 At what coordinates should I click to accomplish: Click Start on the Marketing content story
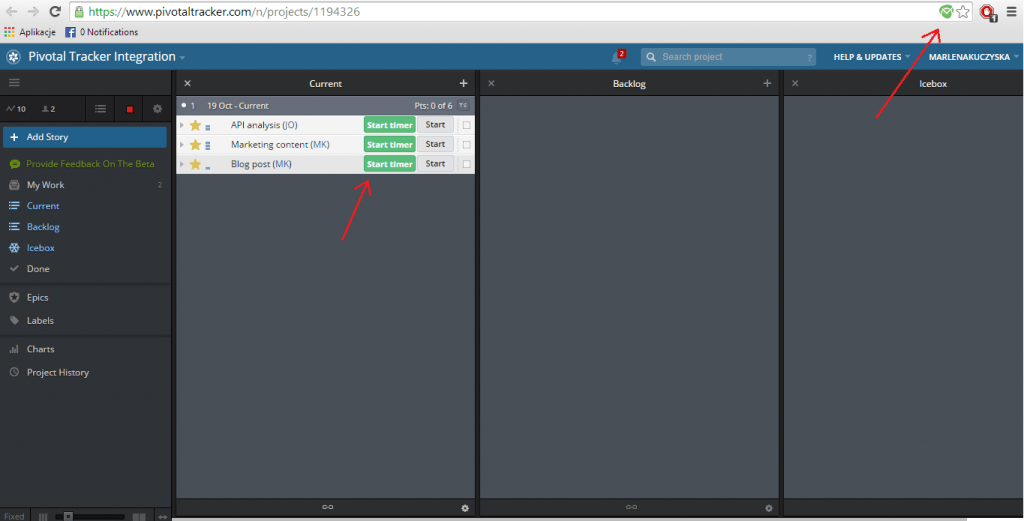435,144
